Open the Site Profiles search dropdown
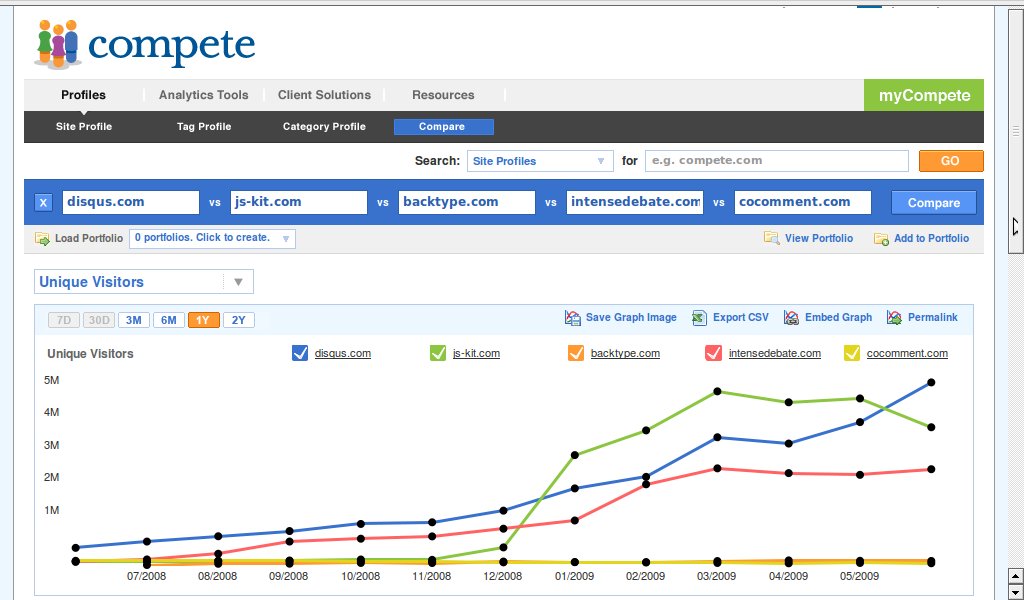 [540, 161]
